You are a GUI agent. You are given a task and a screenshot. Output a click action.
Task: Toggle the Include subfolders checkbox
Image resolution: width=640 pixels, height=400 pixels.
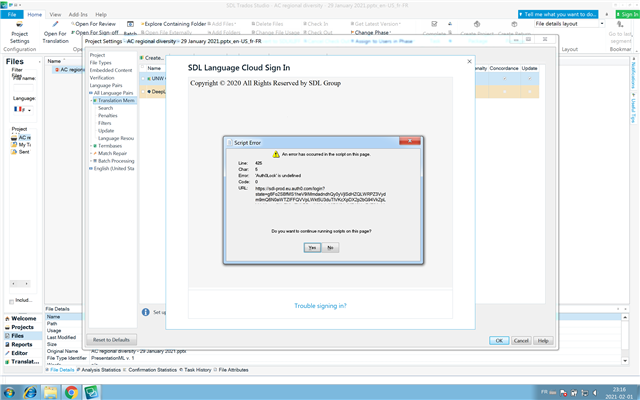click(x=12, y=299)
